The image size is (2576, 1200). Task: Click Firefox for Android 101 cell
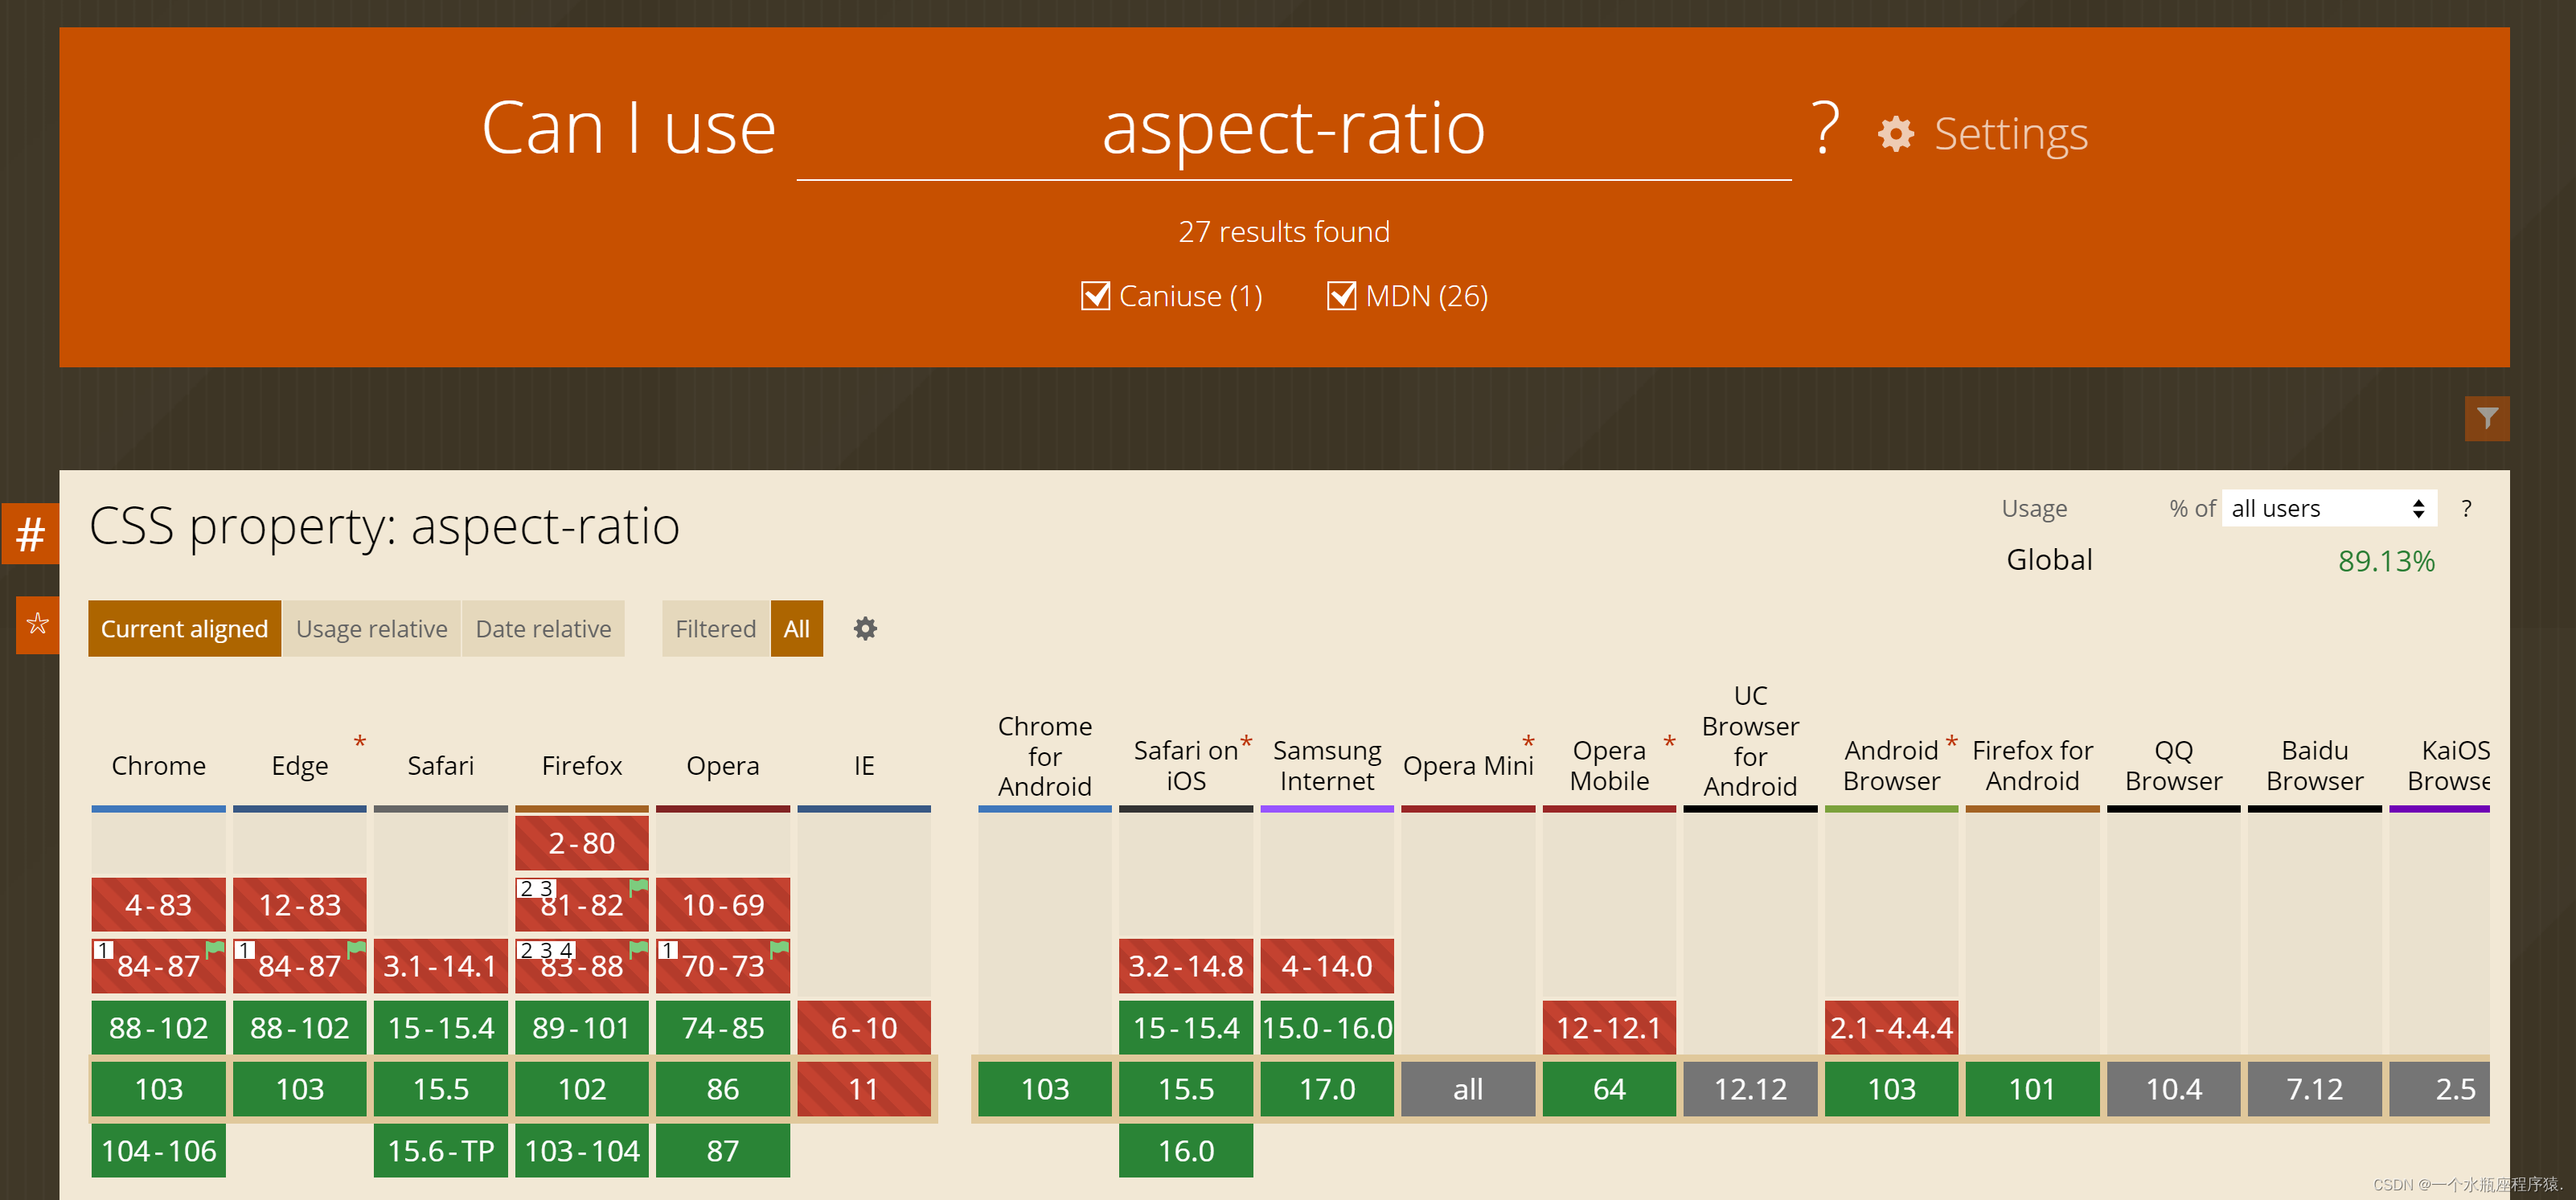pyautogui.click(x=2032, y=1088)
